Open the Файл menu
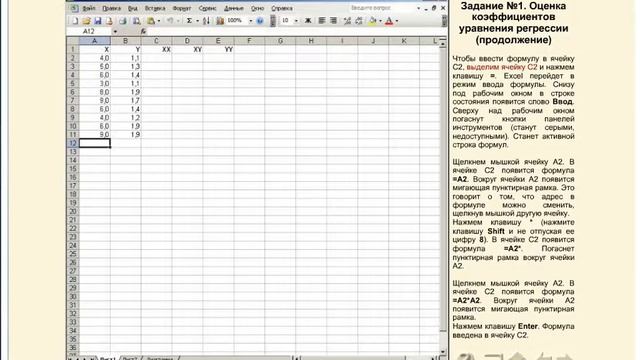 point(89,8)
